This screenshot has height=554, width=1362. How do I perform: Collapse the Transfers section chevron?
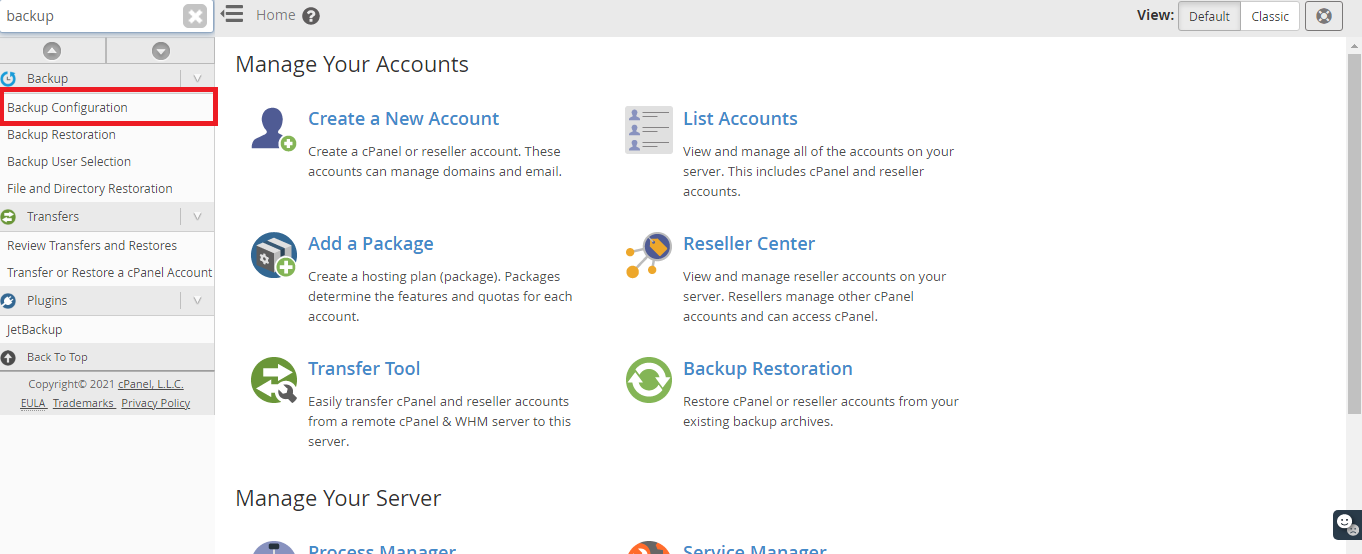197,217
